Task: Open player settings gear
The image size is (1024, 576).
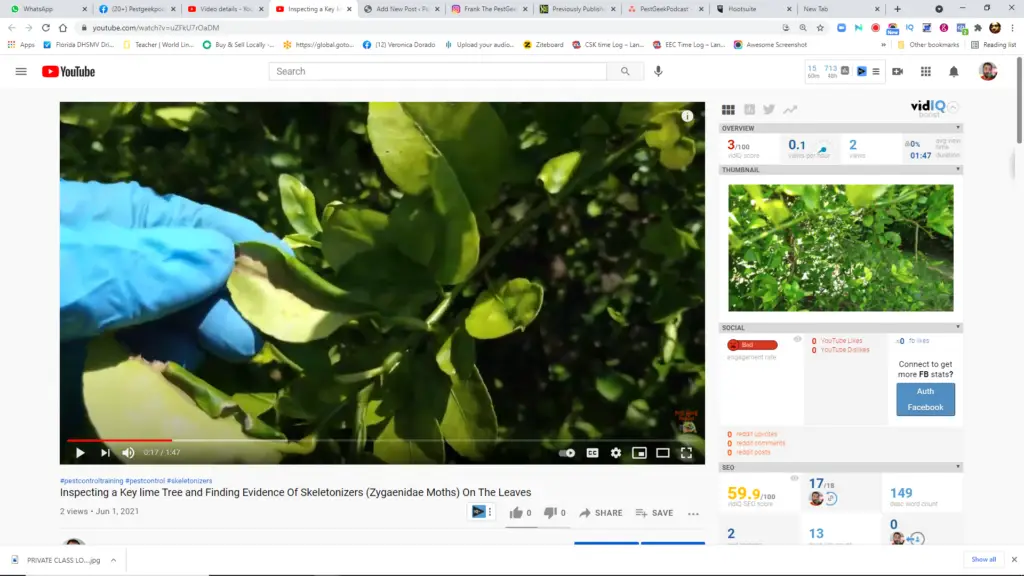Action: coord(616,453)
